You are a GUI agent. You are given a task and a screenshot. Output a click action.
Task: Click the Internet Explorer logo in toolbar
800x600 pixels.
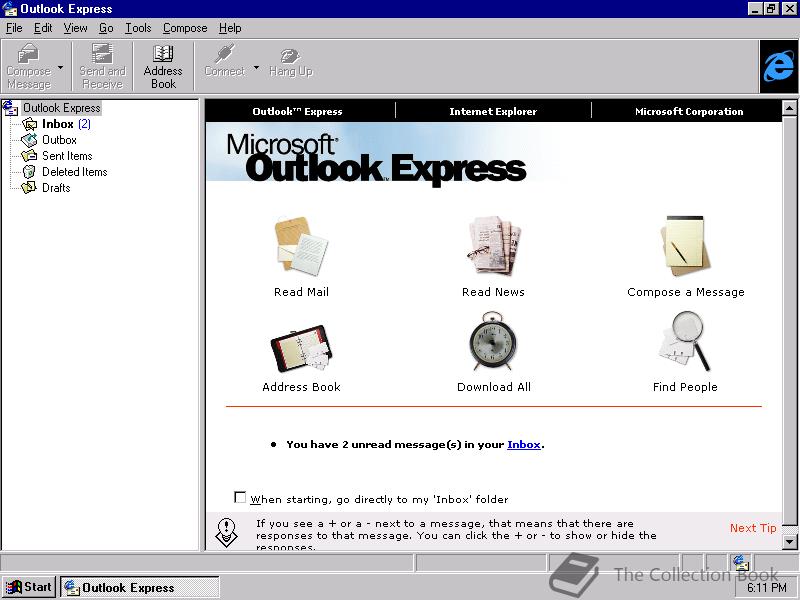779,66
